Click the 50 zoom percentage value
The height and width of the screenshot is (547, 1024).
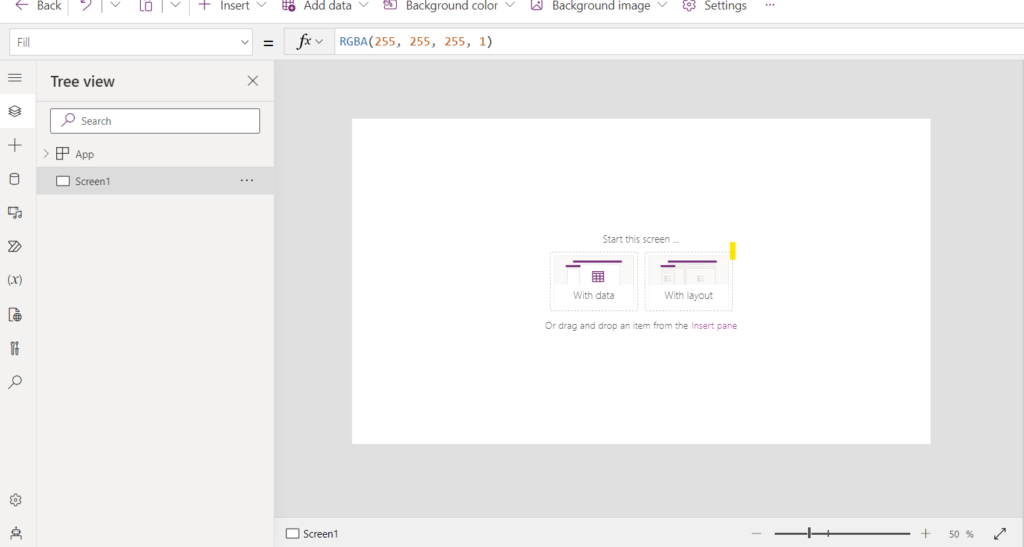point(954,534)
